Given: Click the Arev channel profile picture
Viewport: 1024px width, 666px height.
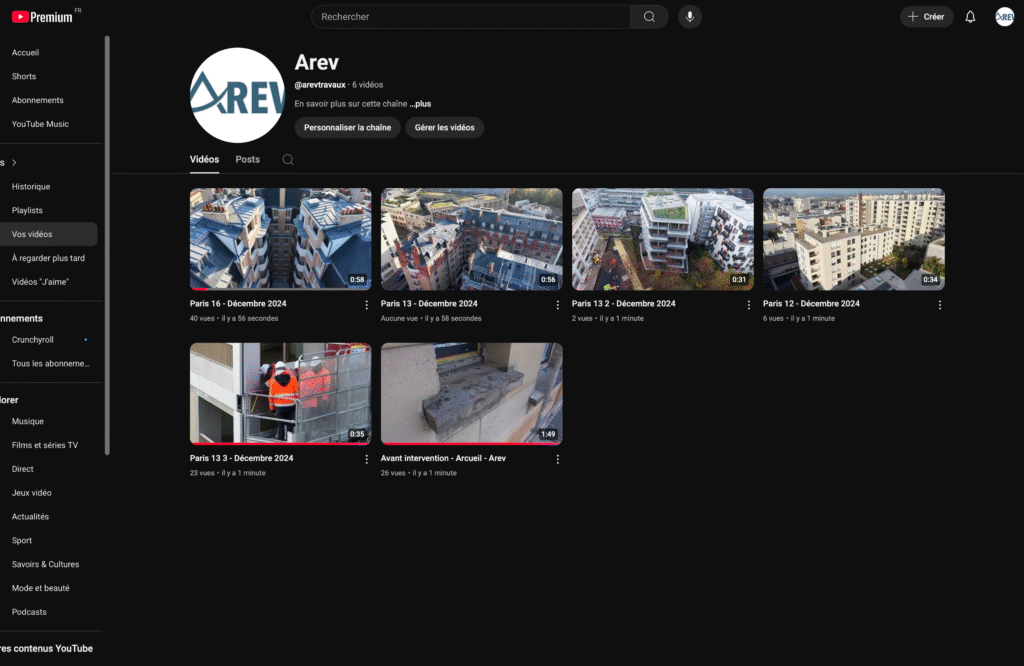Looking at the screenshot, I should 237,95.
